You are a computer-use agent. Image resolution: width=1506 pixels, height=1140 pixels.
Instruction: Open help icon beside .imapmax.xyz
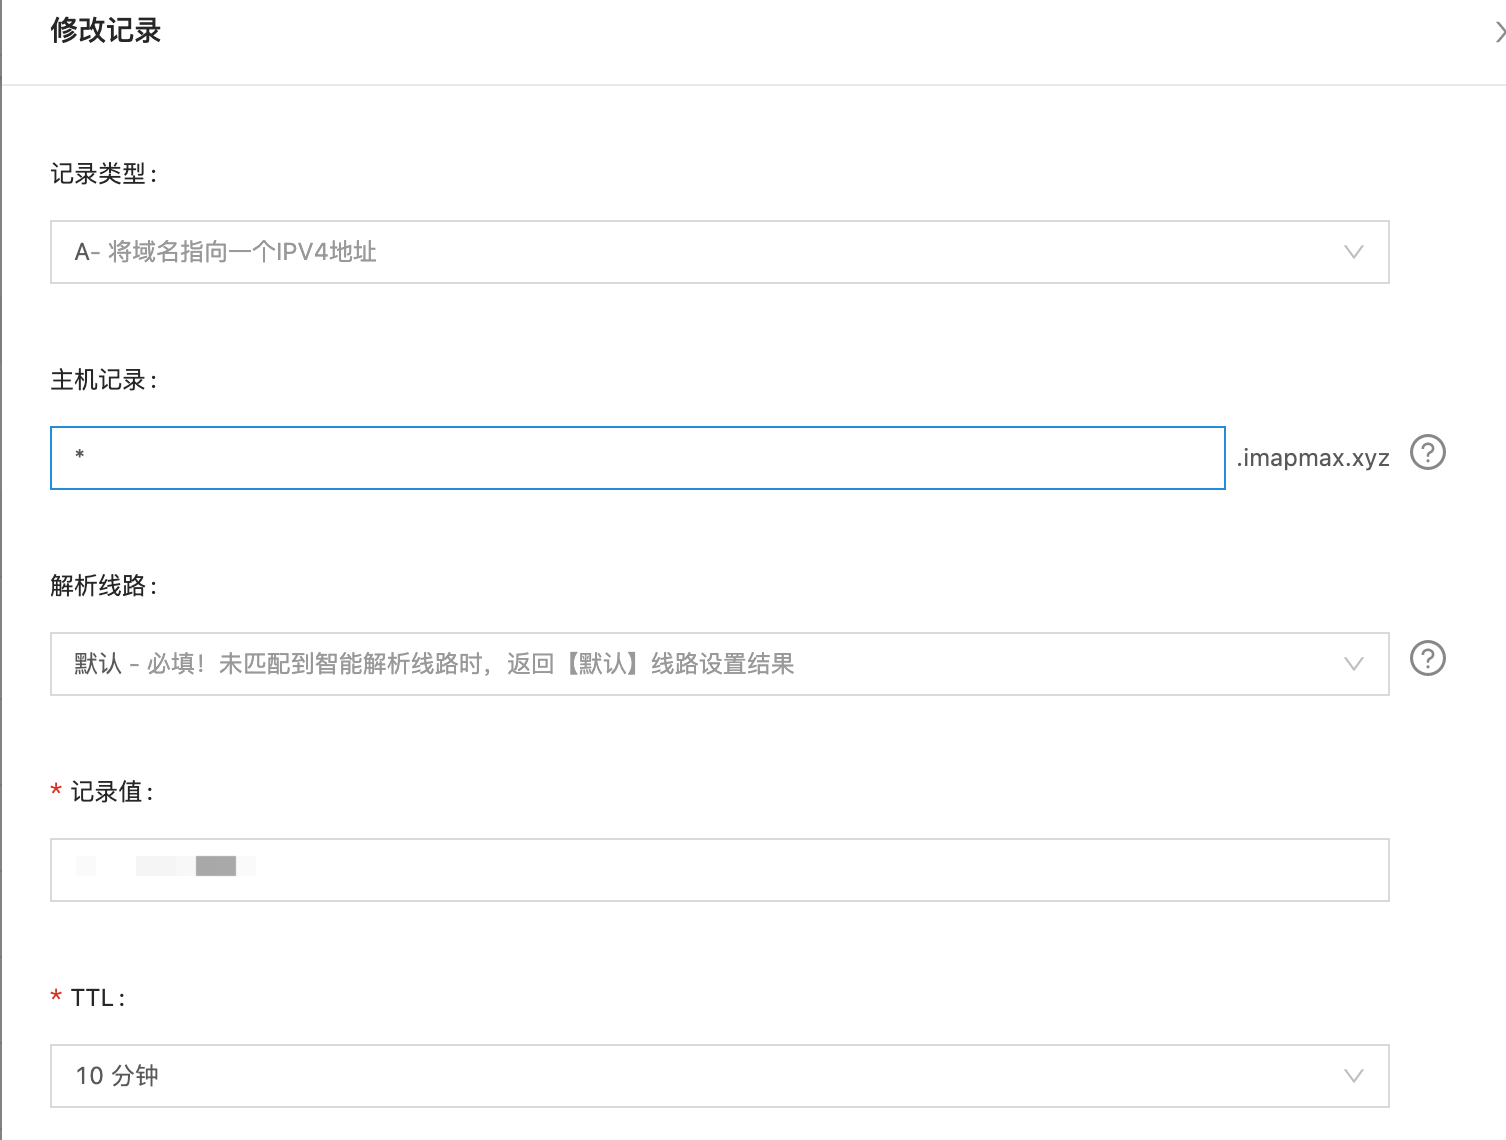[x=1427, y=453]
